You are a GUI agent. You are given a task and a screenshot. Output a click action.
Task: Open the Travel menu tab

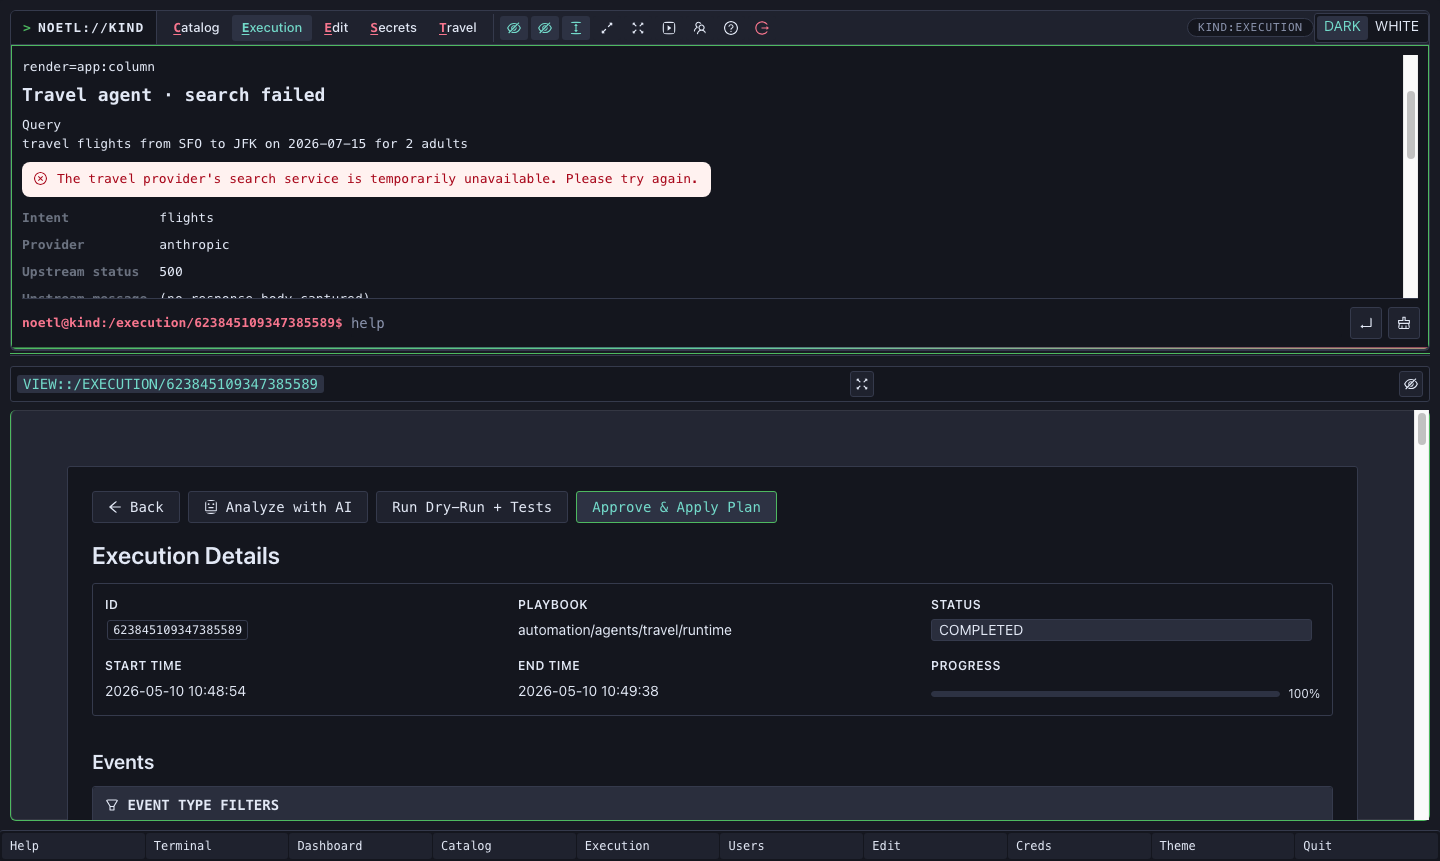click(457, 28)
